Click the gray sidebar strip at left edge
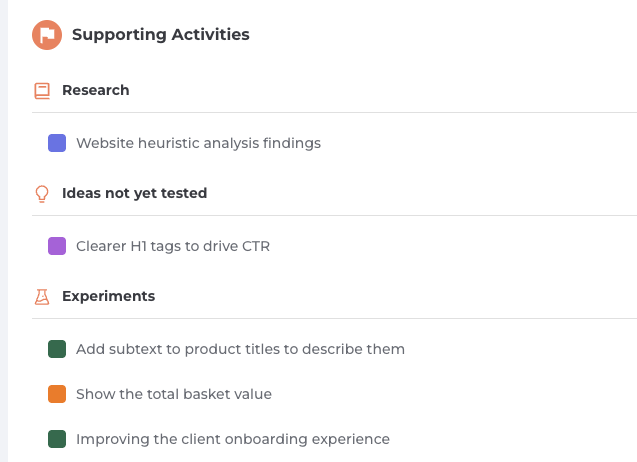This screenshot has height=462, width=637. [x=4, y=231]
